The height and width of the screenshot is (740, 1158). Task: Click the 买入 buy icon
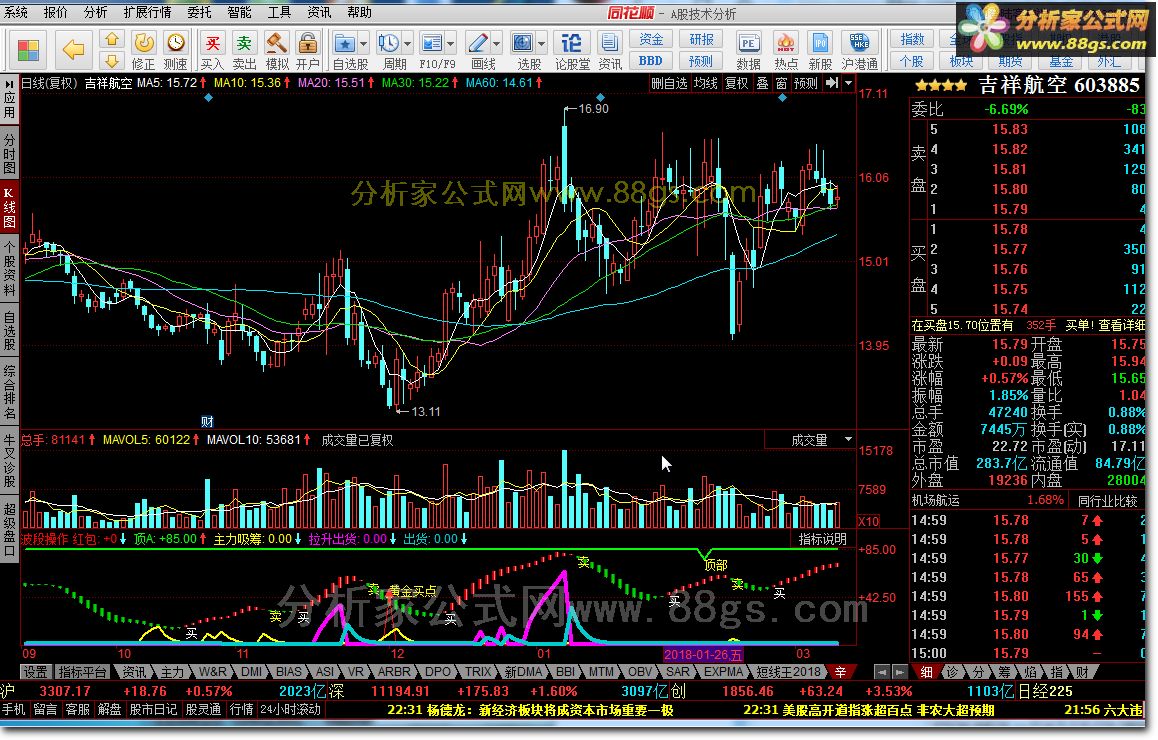coord(212,50)
